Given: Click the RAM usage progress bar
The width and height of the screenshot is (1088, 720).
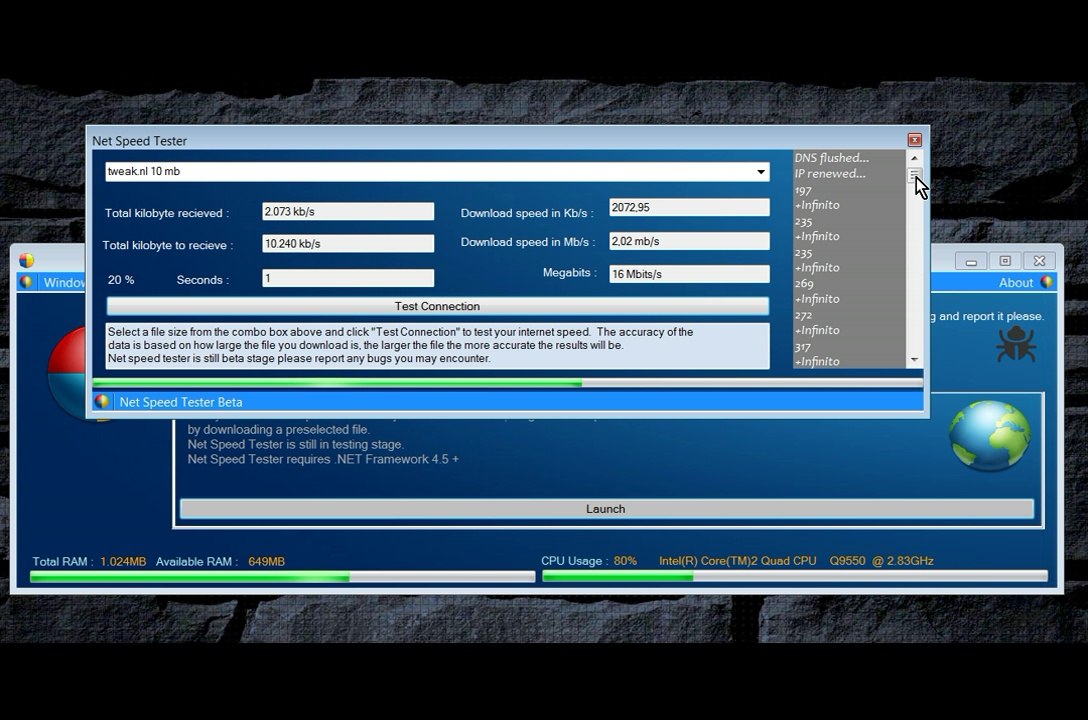Looking at the screenshot, I should 282,576.
